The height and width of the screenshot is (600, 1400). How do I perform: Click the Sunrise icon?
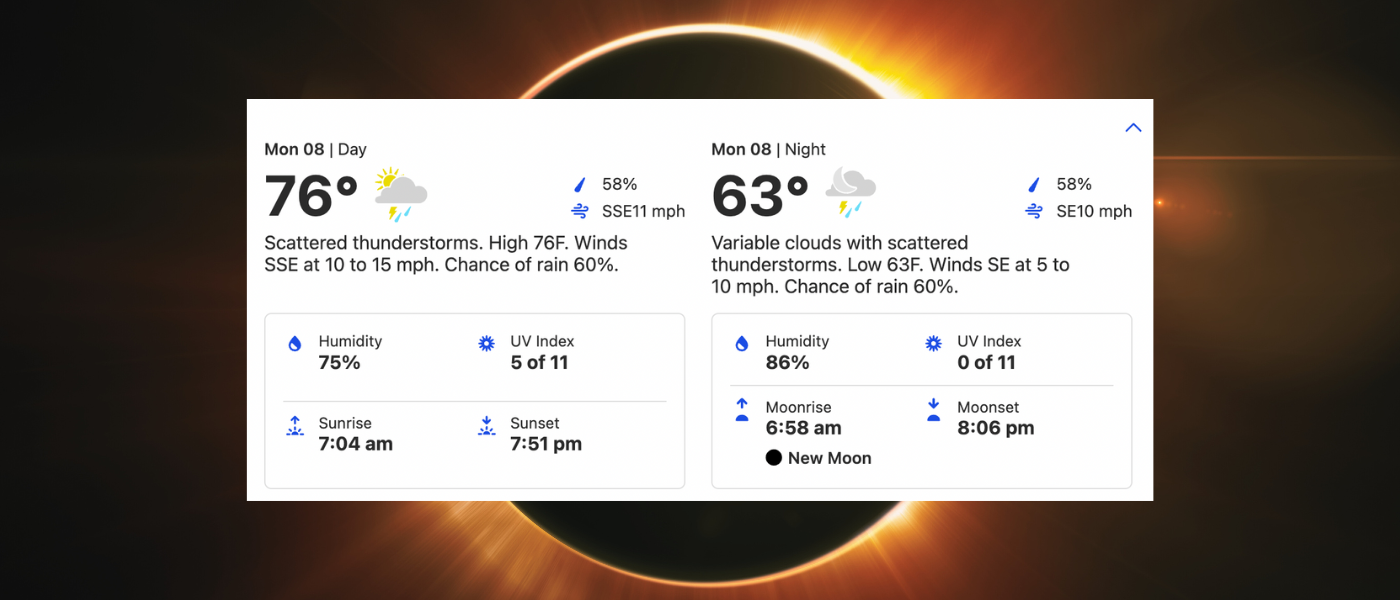point(295,426)
